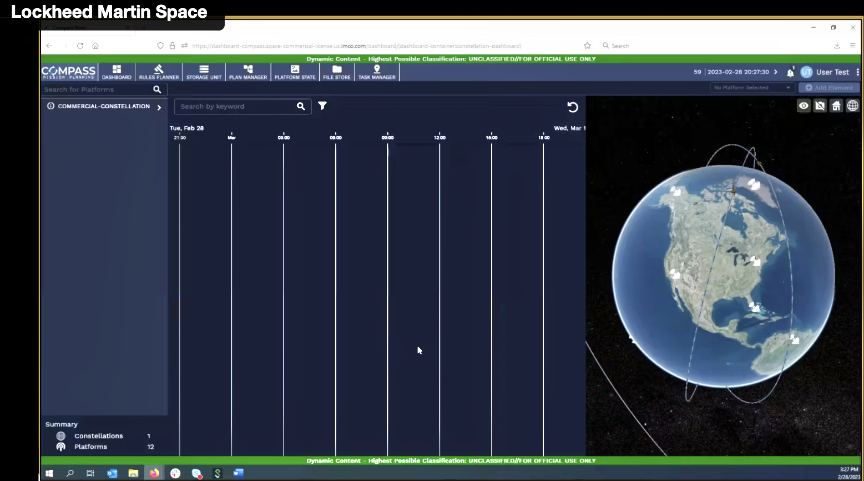Go to the Dashboard tab
864x481 pixels.
(116, 72)
